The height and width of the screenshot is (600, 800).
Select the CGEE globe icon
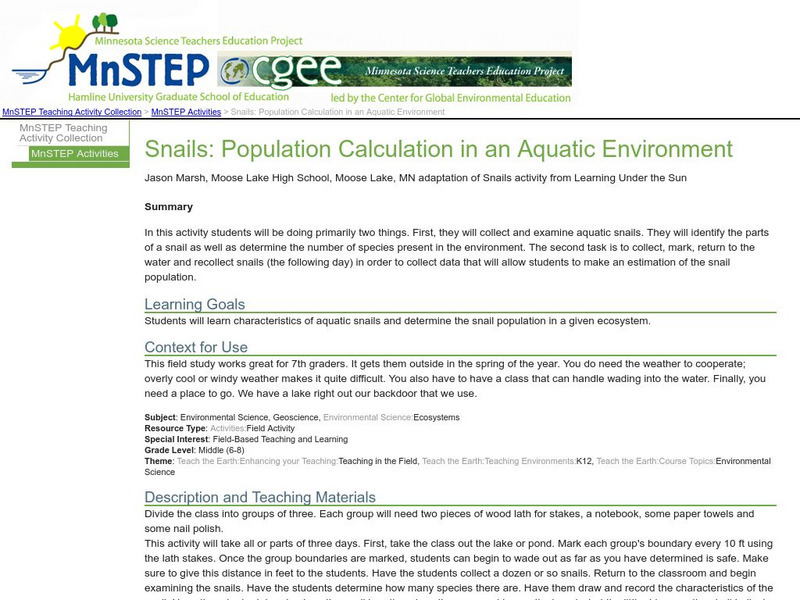pyautogui.click(x=234, y=70)
